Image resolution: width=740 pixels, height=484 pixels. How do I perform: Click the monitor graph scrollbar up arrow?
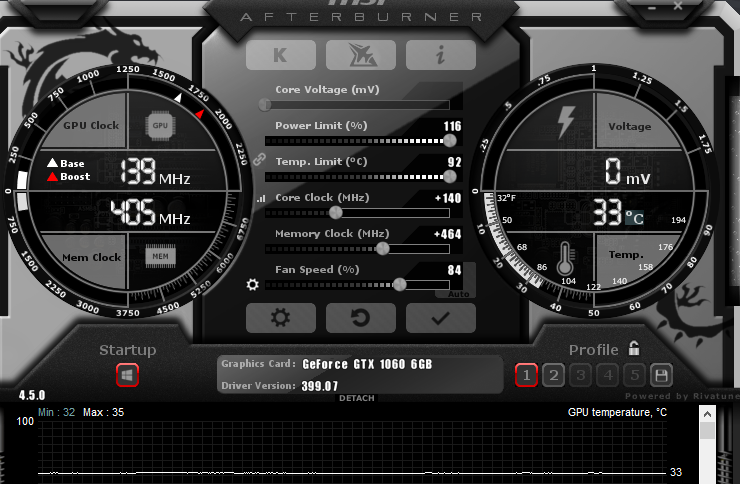pos(707,414)
